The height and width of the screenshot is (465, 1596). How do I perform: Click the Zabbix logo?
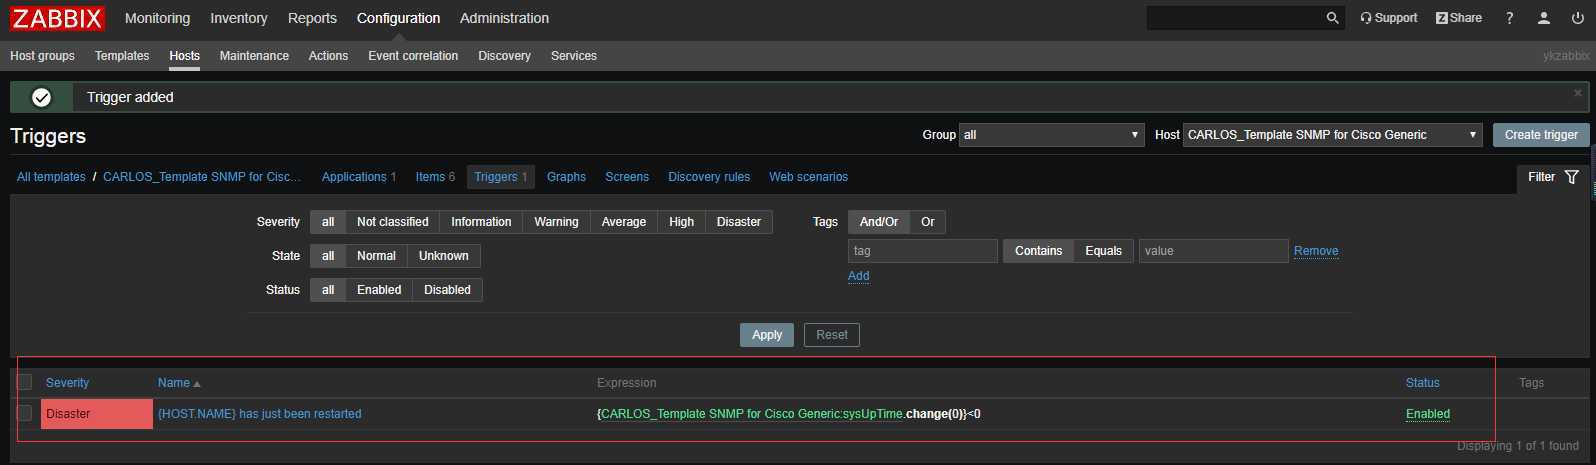point(57,18)
